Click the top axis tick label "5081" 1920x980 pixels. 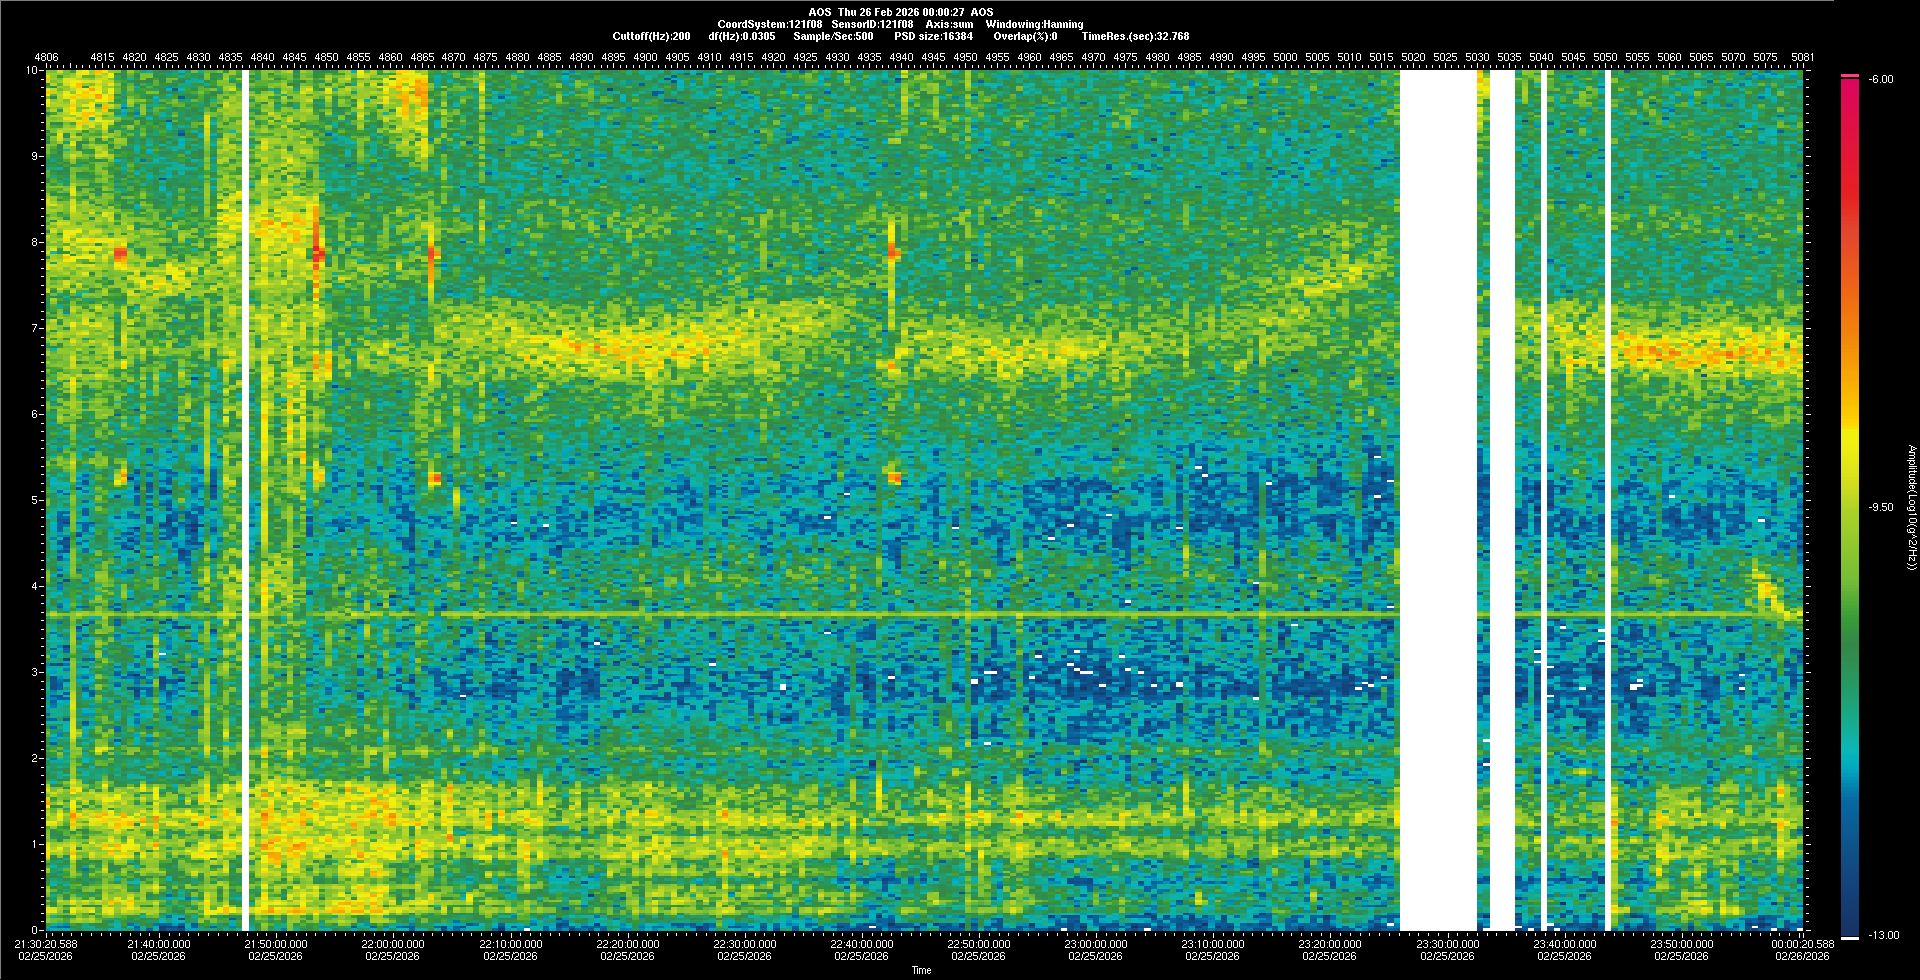1803,58
